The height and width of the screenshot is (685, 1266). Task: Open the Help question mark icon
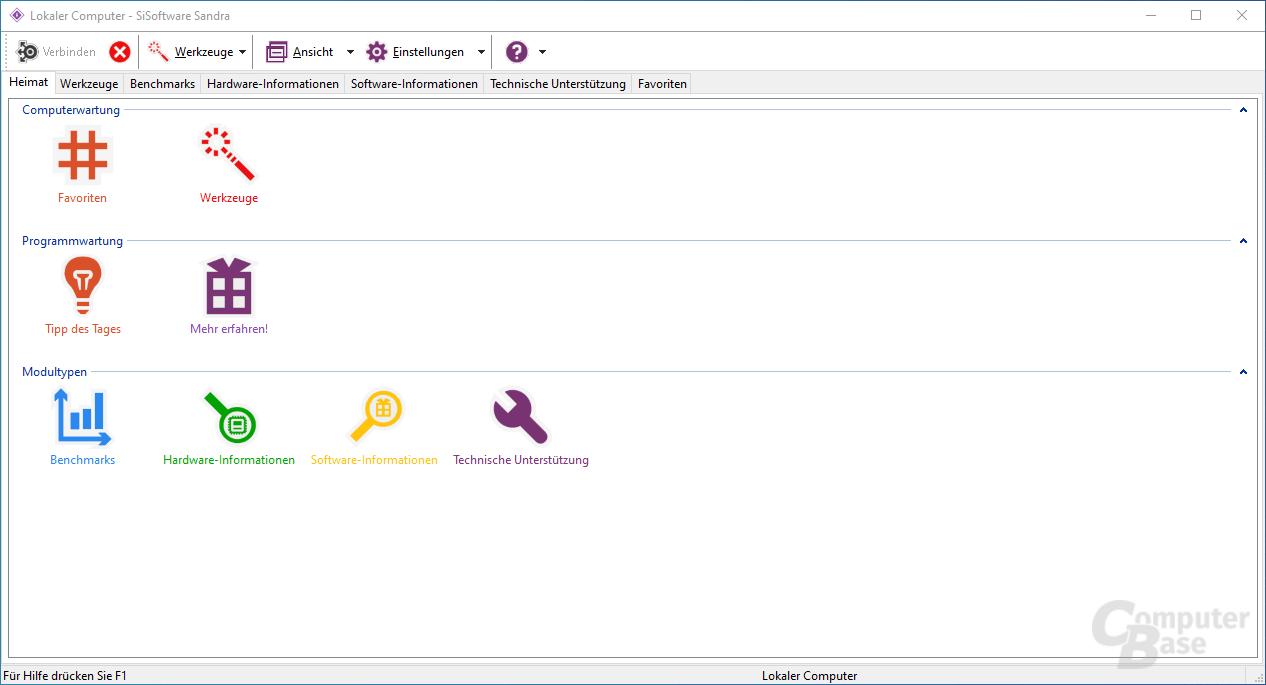(x=516, y=51)
